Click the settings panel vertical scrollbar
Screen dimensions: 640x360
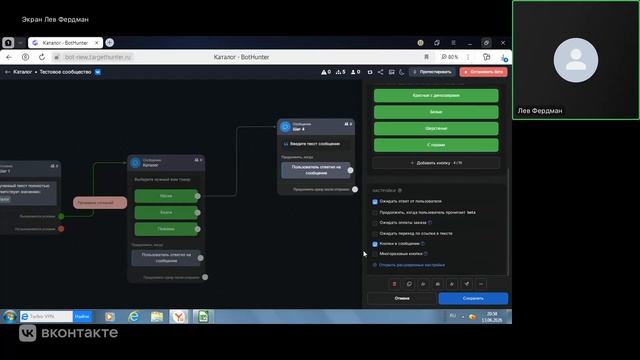pyautogui.click(x=508, y=222)
